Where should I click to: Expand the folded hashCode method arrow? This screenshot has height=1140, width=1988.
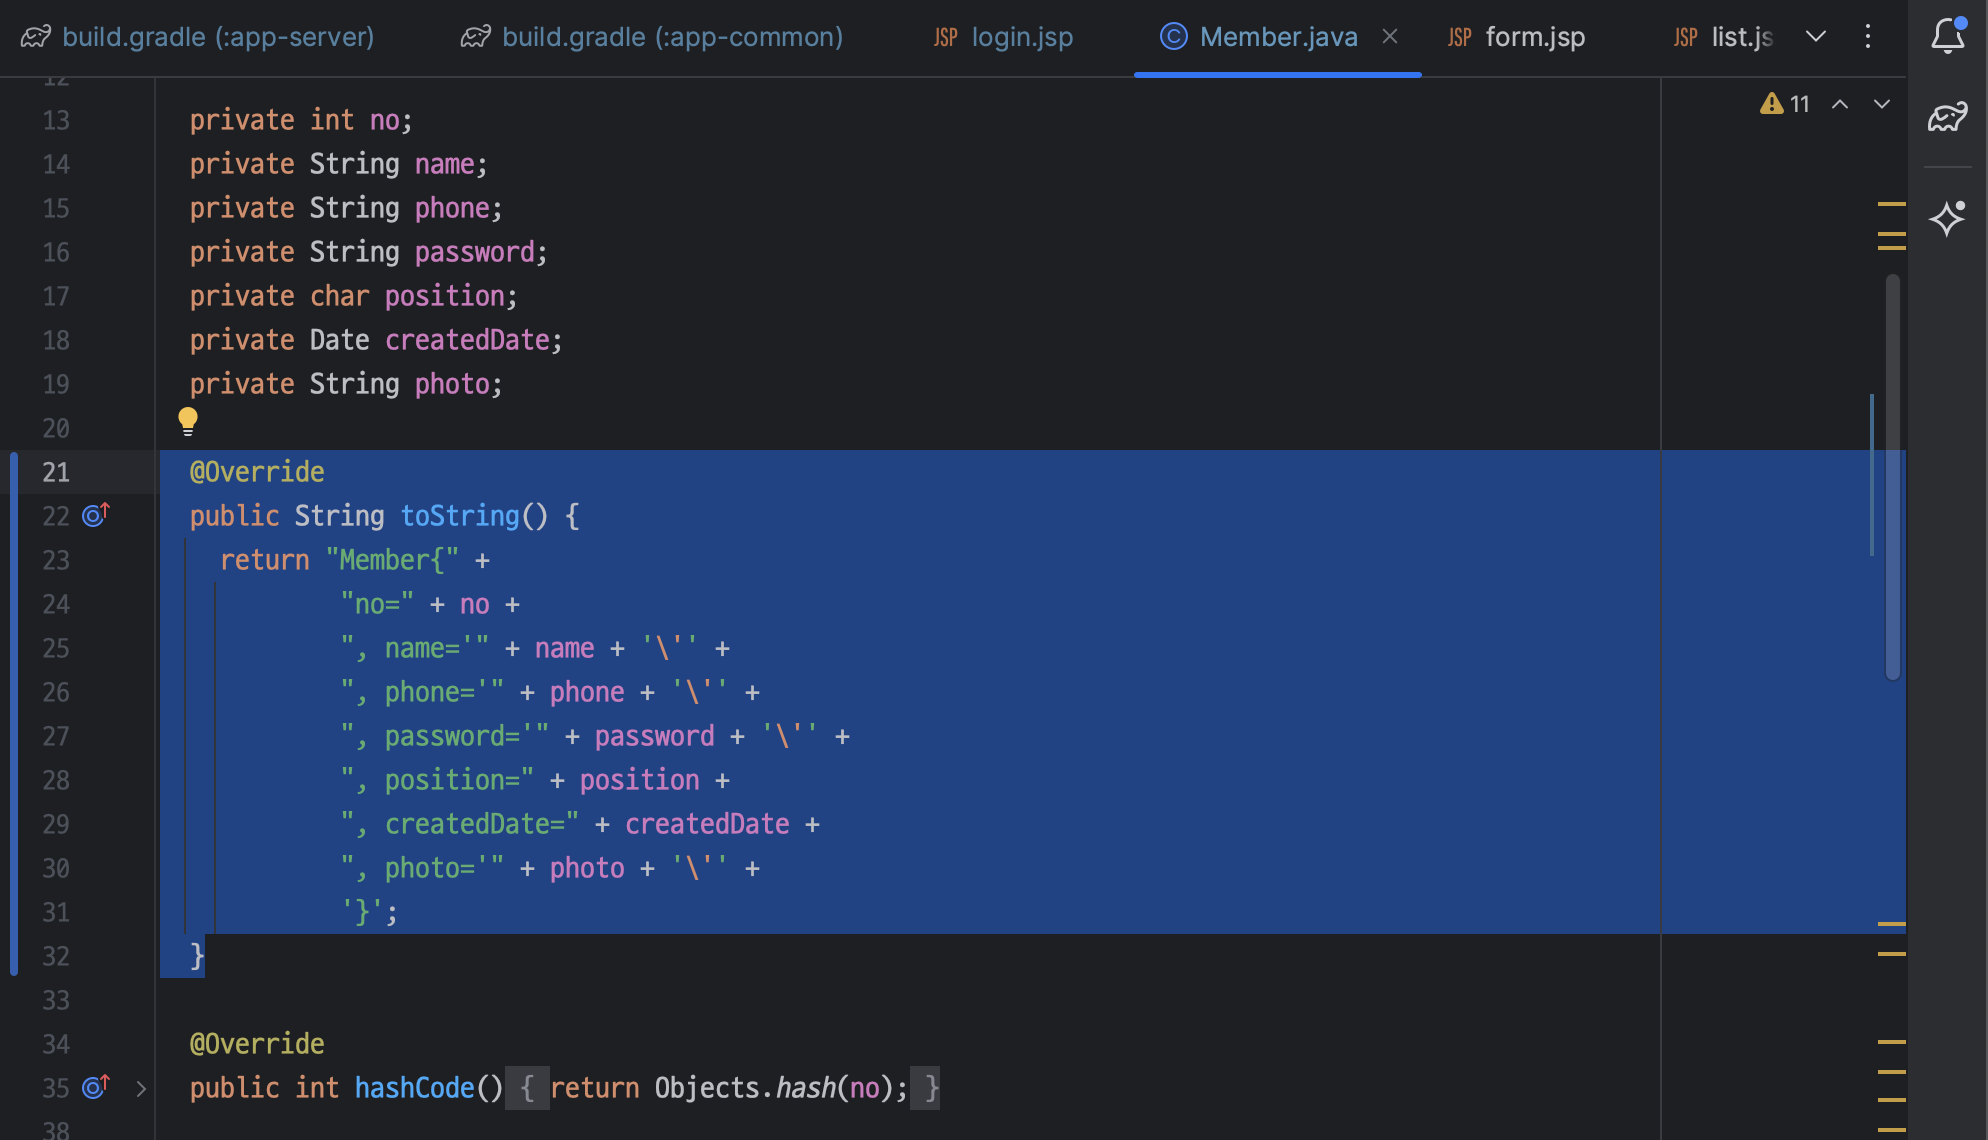141,1088
